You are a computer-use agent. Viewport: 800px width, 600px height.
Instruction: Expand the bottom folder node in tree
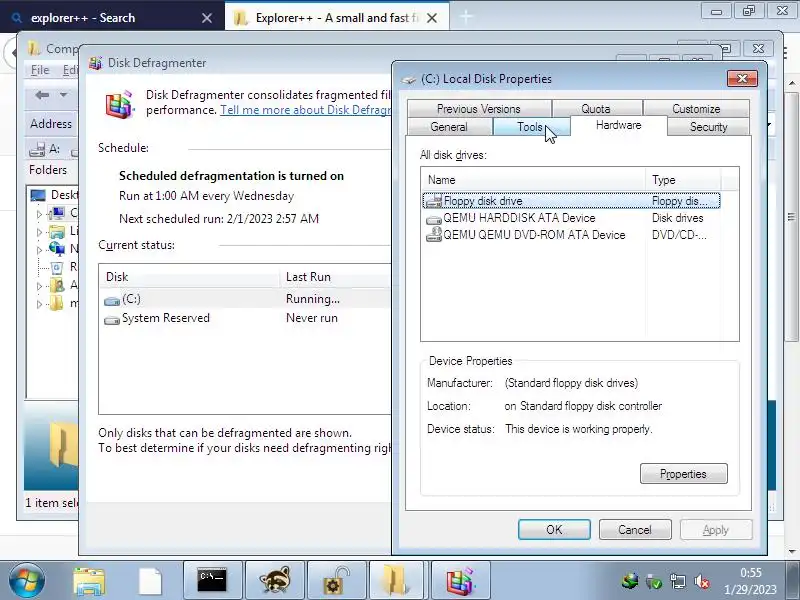(x=39, y=305)
